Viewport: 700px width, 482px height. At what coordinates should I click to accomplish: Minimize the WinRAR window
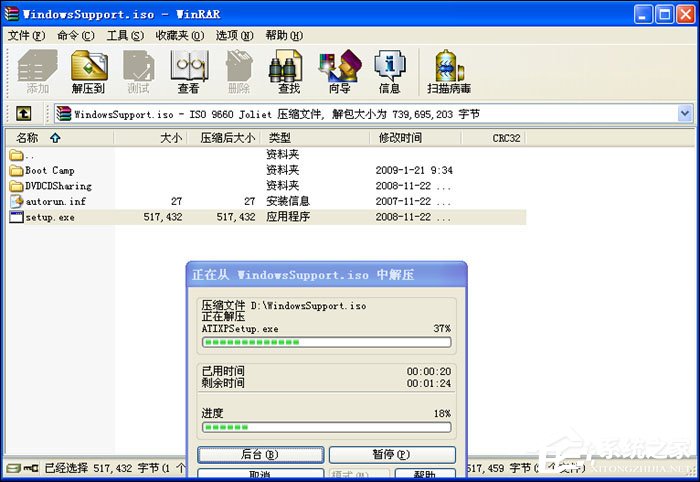coord(642,15)
